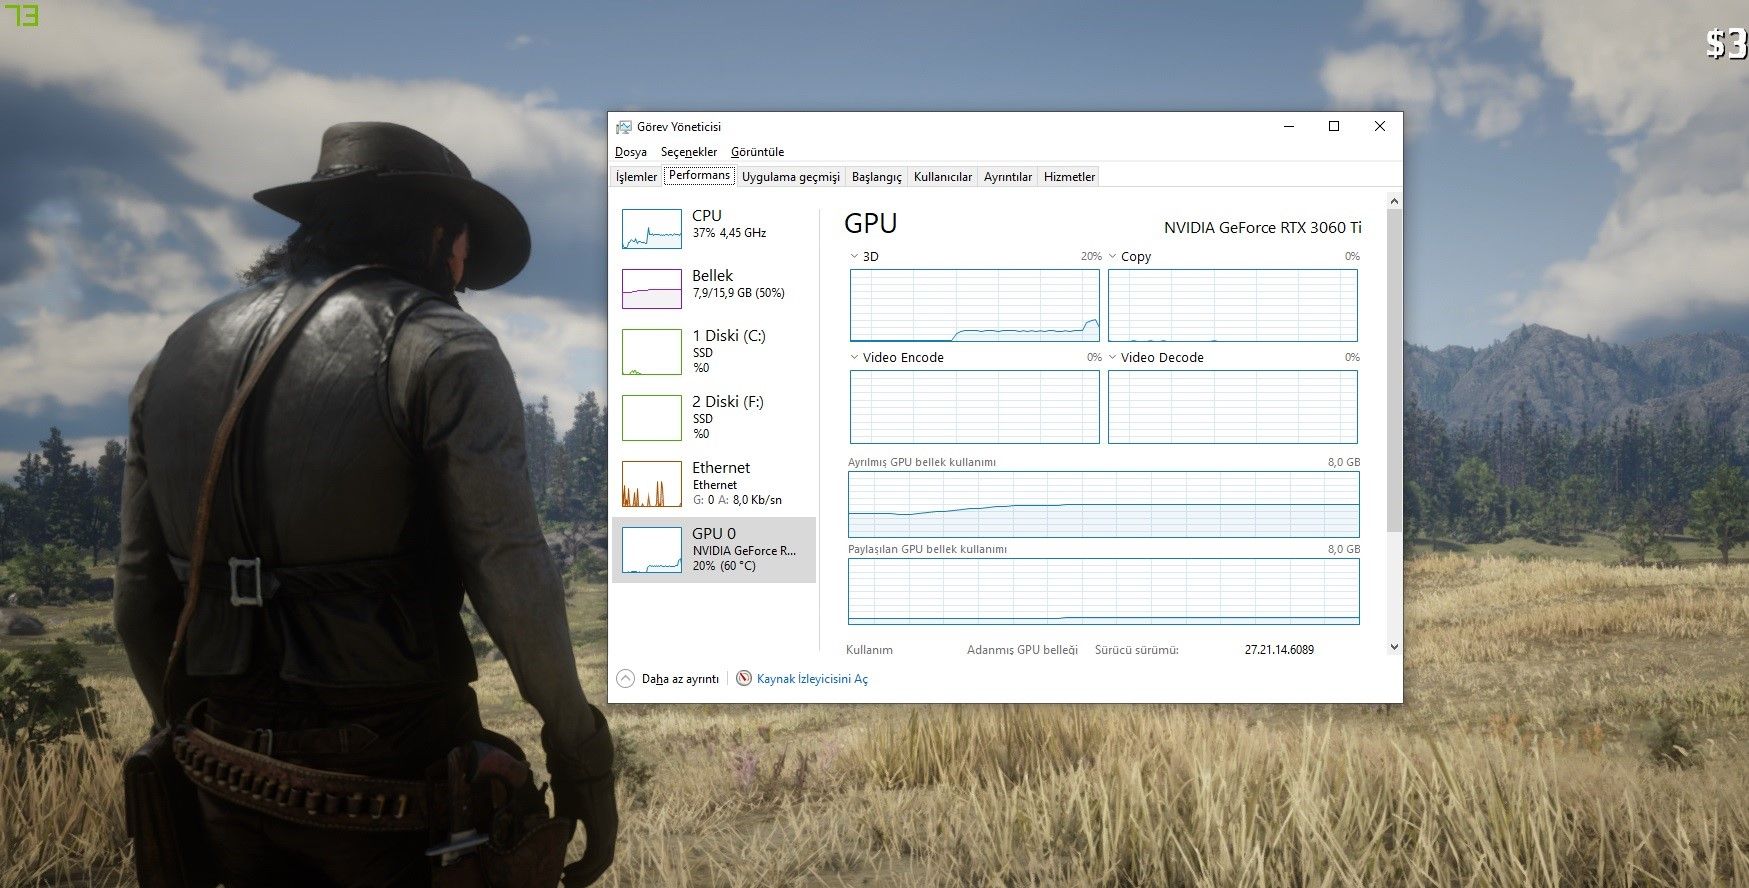
Task: Click the Video Encode usage graph
Action: point(975,407)
